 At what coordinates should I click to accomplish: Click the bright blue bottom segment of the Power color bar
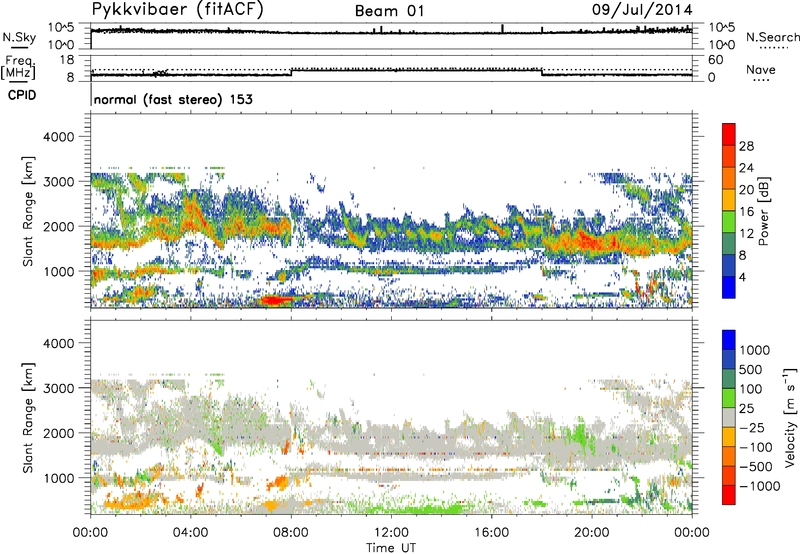tap(729, 287)
